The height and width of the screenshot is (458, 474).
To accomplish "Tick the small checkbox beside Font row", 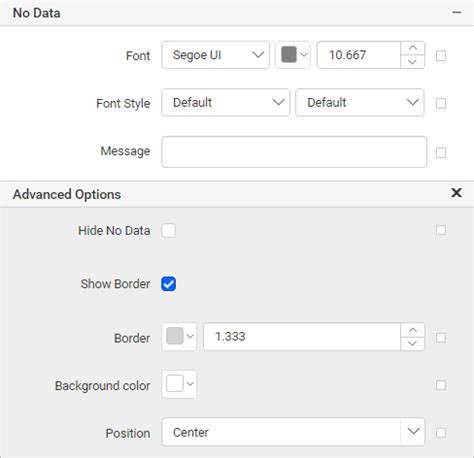I will pyautogui.click(x=441, y=56).
